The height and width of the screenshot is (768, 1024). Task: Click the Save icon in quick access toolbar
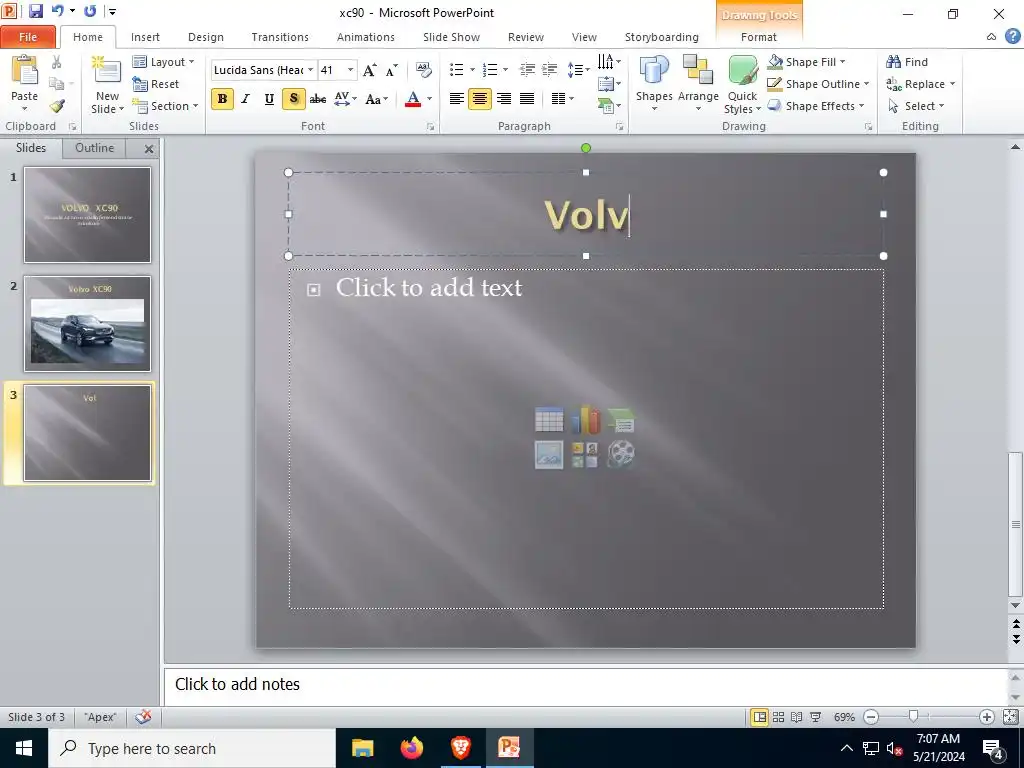pos(36,11)
